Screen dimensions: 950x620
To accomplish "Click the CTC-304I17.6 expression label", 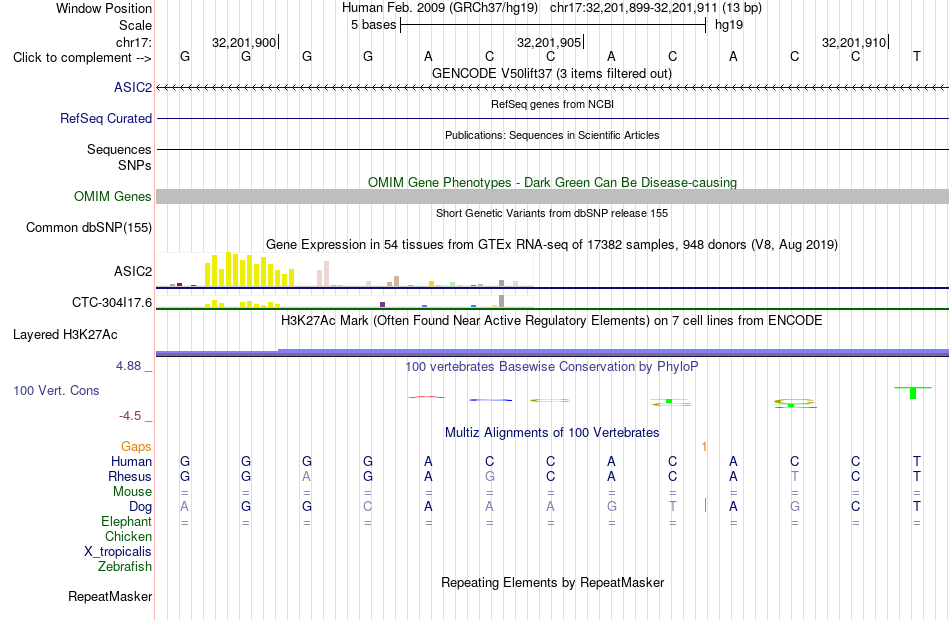I will point(112,302).
